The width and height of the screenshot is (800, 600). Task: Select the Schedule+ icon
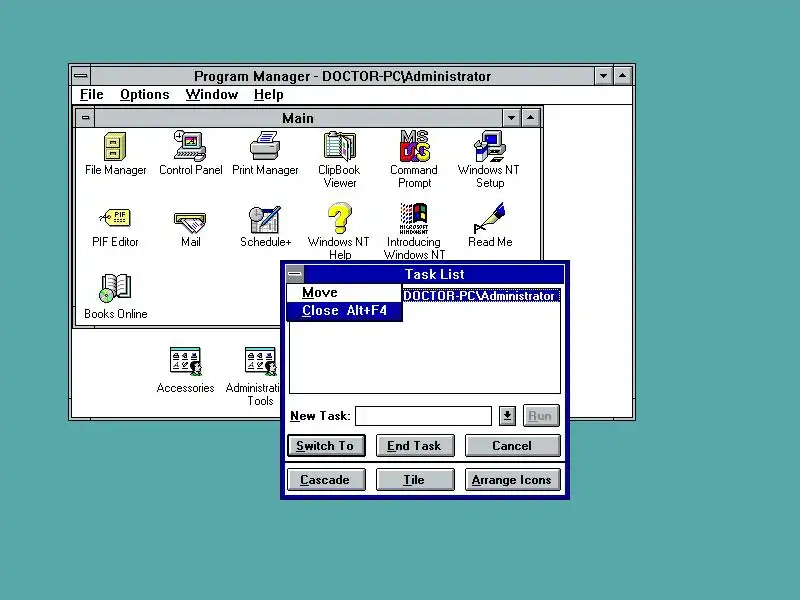(x=265, y=219)
